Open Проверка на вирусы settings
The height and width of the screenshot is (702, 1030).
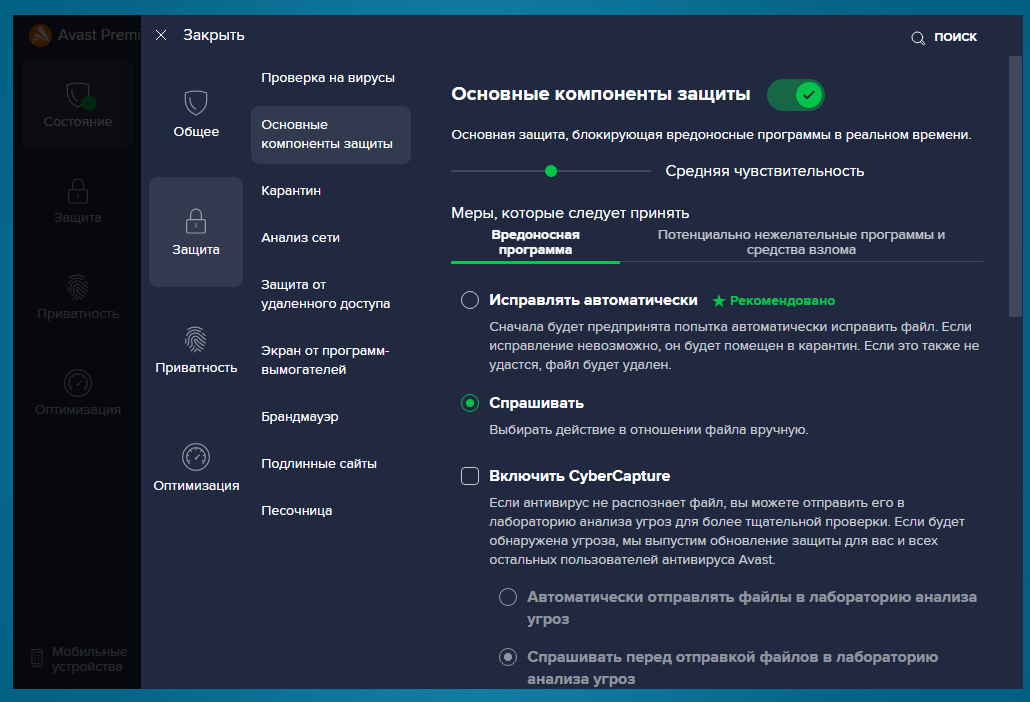click(328, 77)
